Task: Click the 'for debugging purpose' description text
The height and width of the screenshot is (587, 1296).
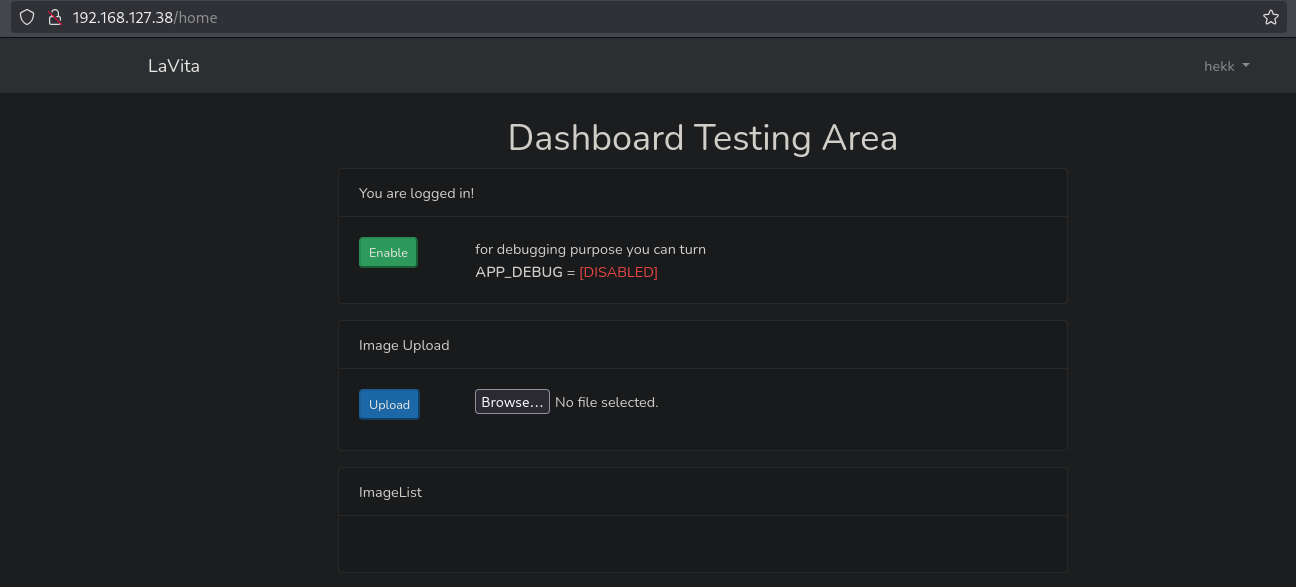Action: click(590, 249)
